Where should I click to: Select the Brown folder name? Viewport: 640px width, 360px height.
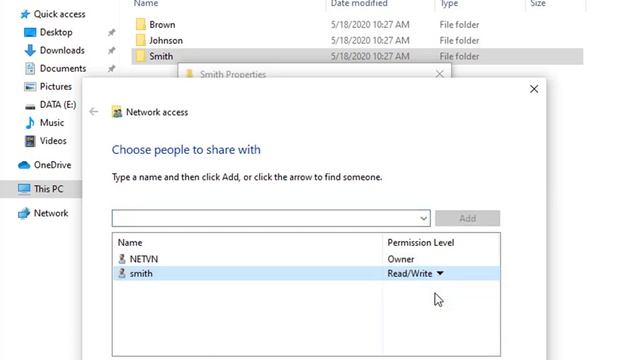click(162, 24)
